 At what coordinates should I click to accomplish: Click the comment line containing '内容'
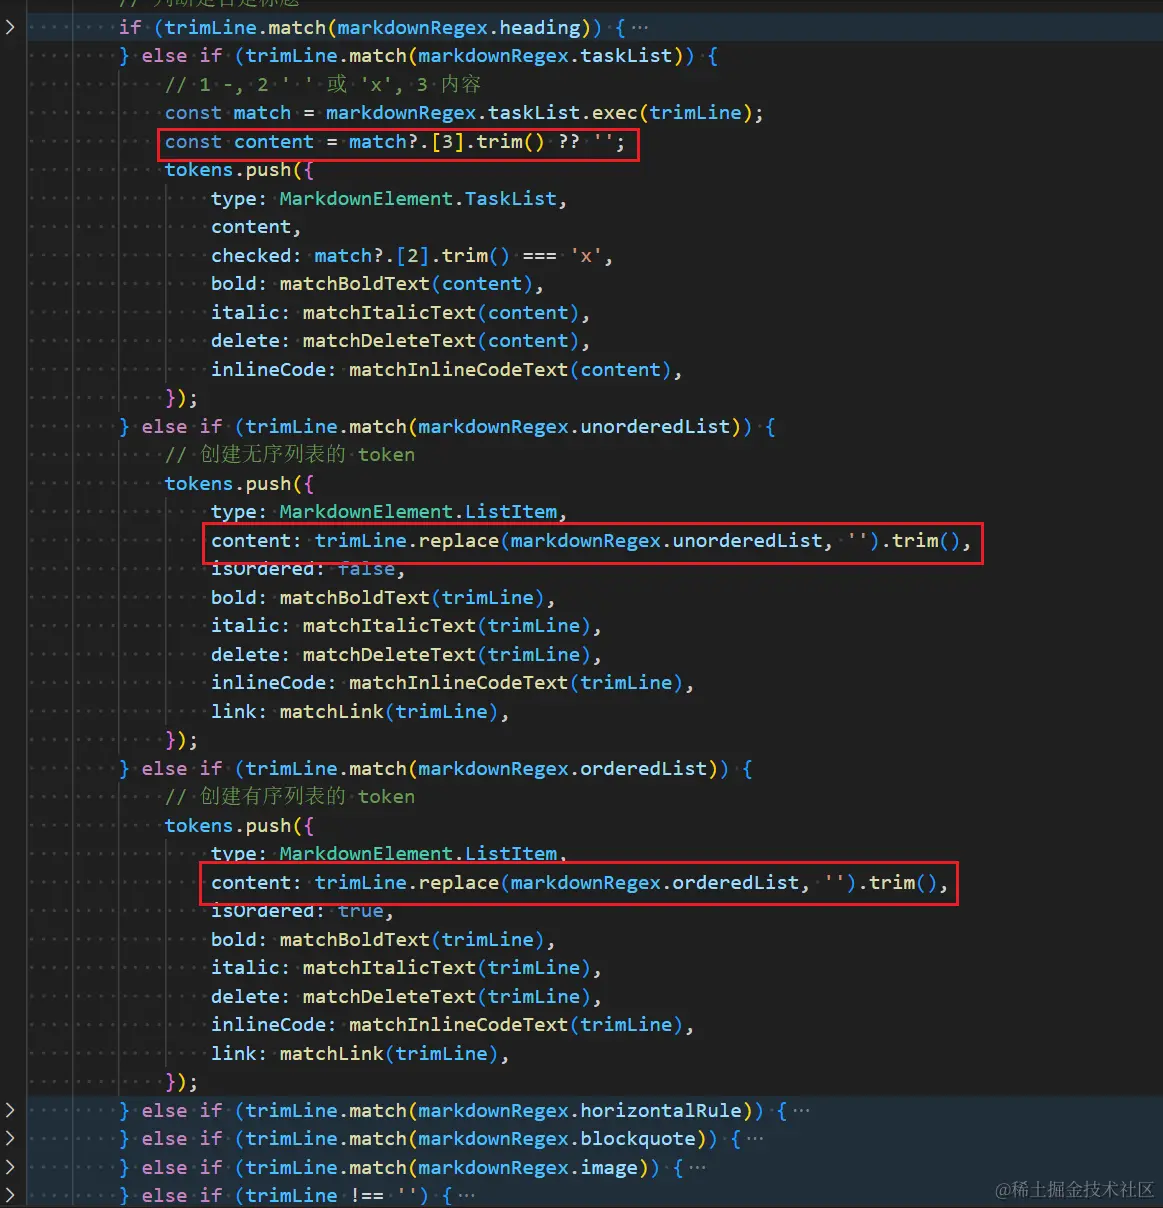(323, 84)
